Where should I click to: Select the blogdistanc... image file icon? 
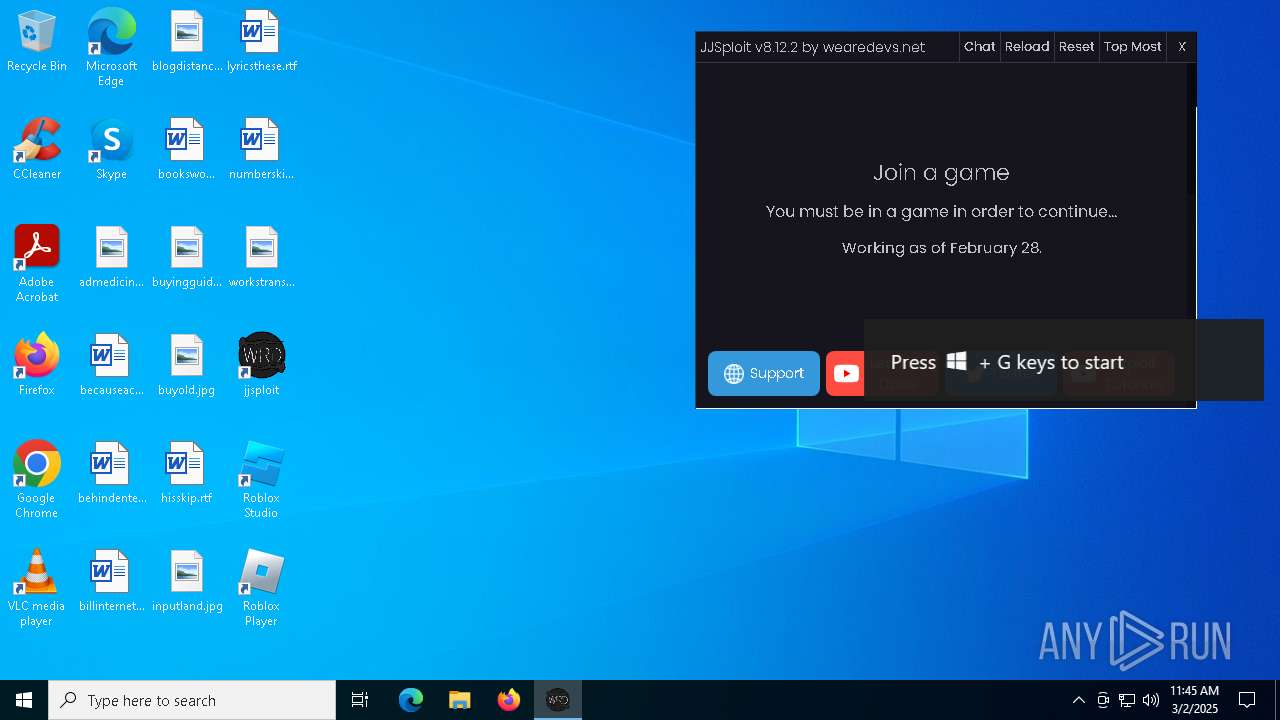(x=186, y=42)
